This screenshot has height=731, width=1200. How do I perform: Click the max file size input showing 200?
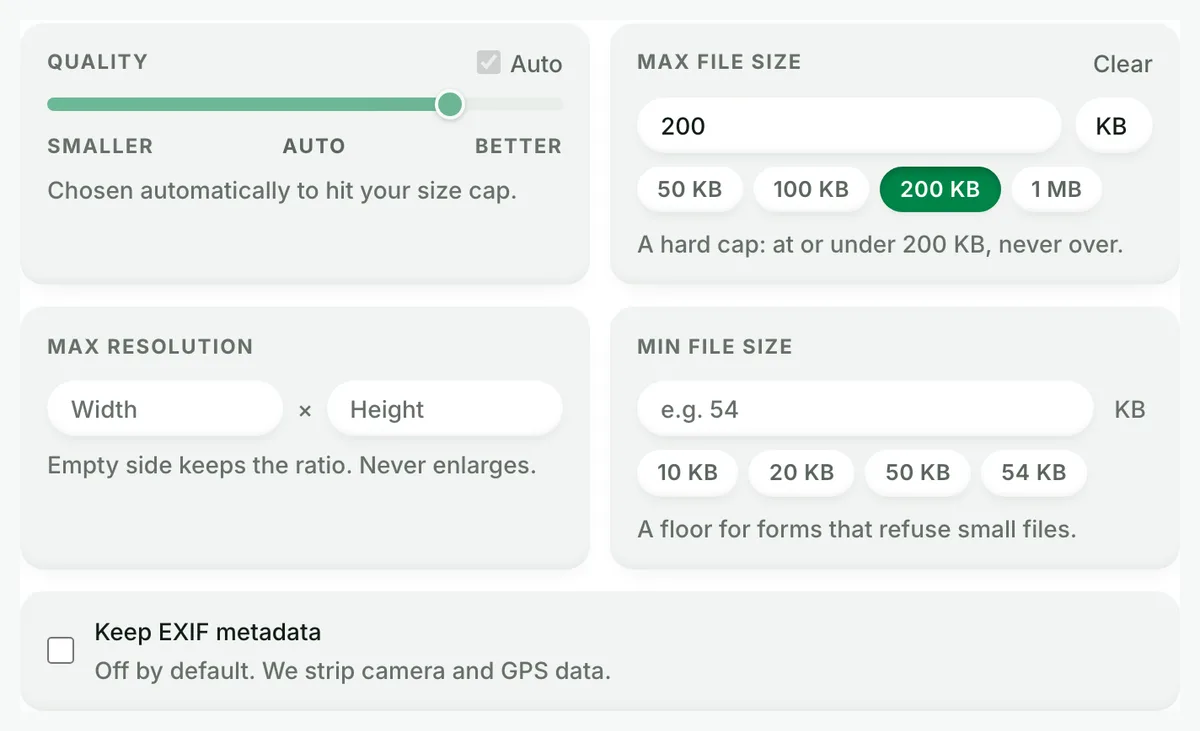coord(849,126)
